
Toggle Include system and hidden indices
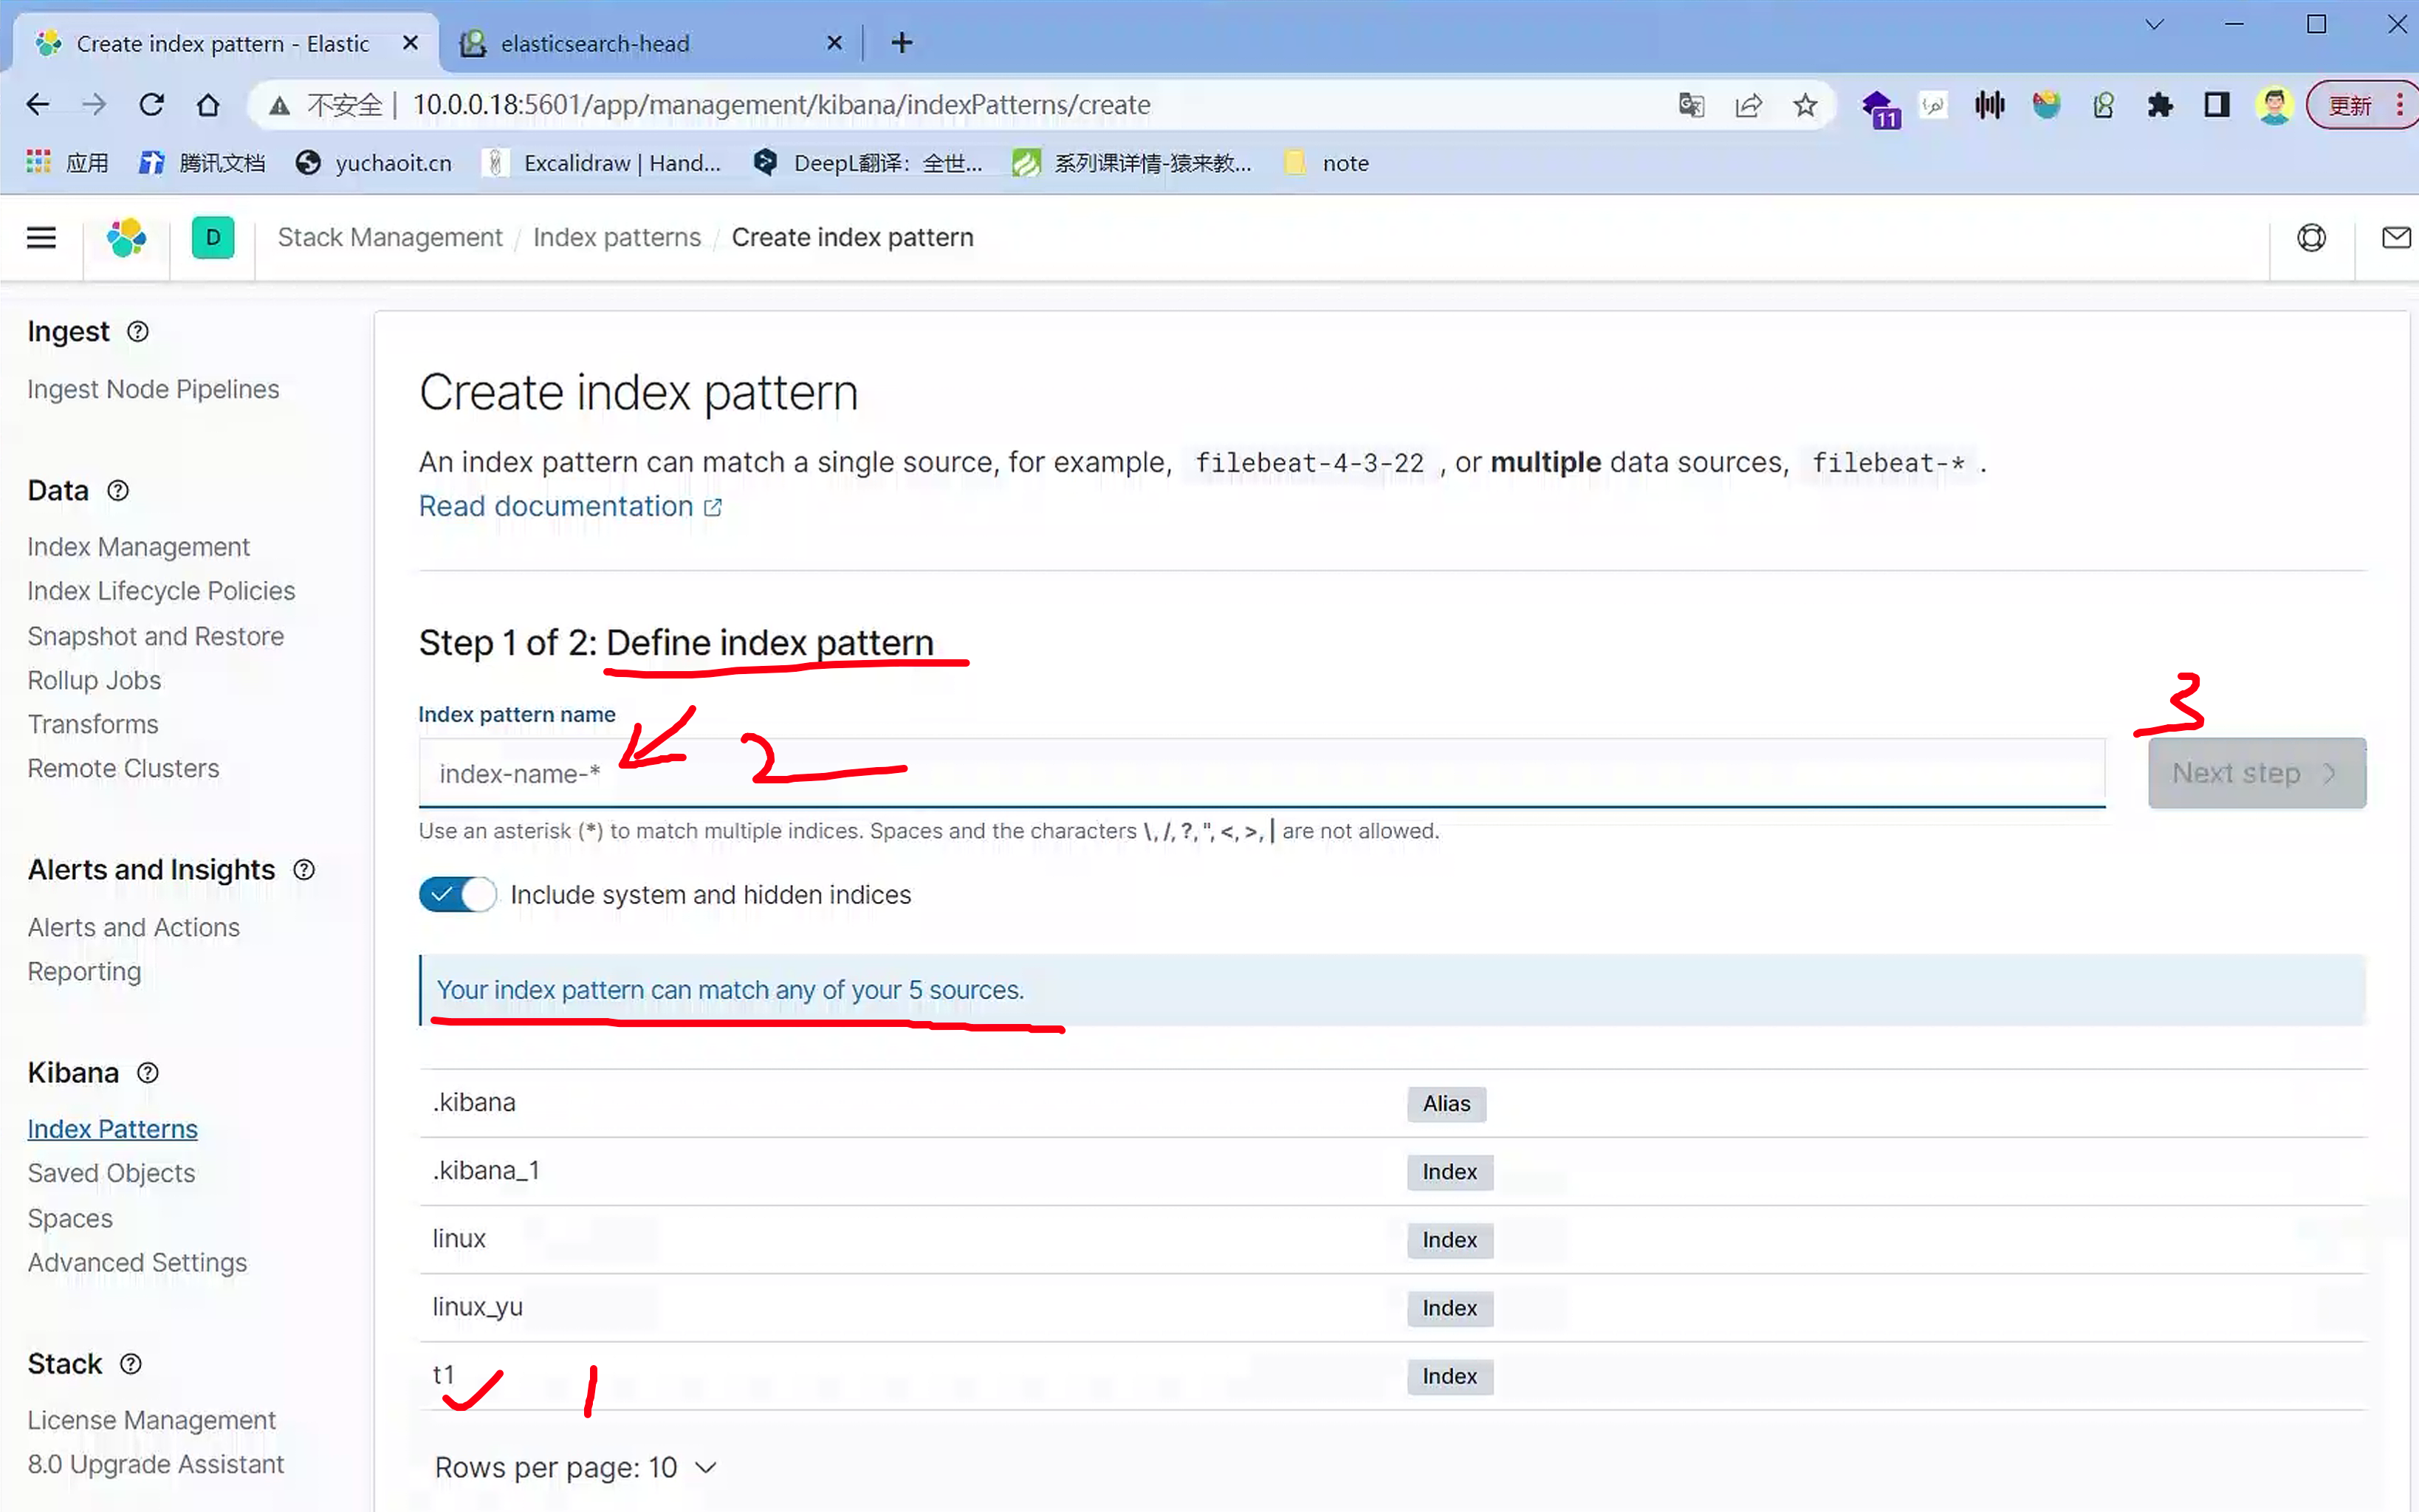(458, 894)
